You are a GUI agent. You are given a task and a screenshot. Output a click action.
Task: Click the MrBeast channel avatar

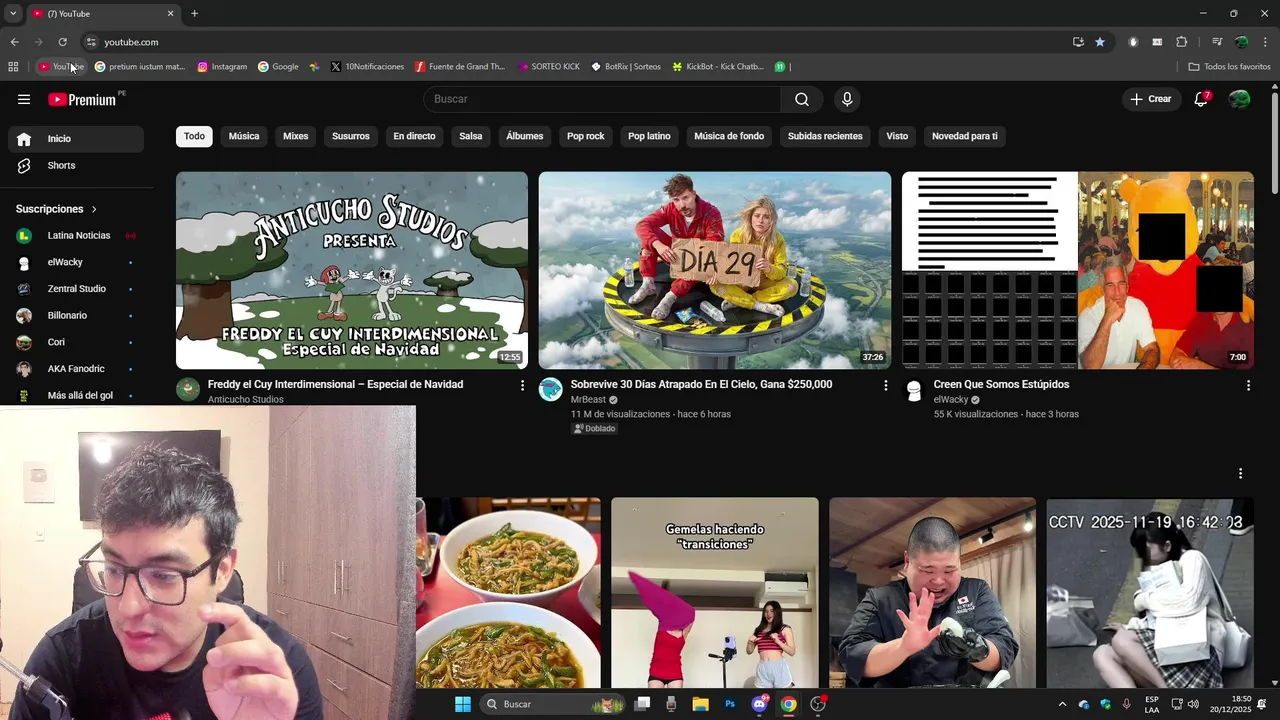[551, 389]
